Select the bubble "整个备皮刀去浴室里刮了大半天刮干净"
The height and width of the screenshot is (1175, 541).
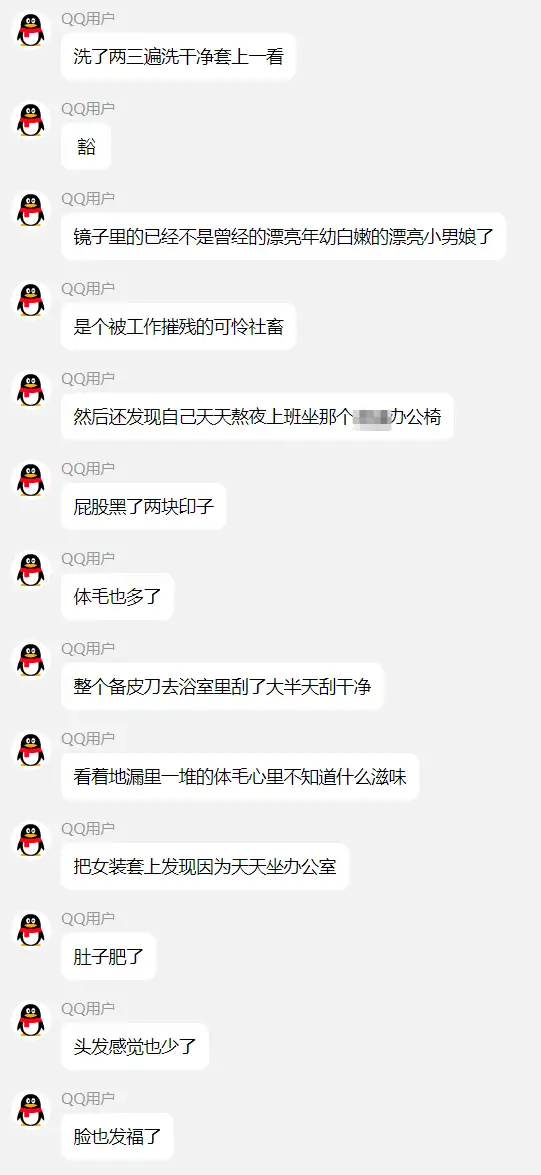click(222, 686)
